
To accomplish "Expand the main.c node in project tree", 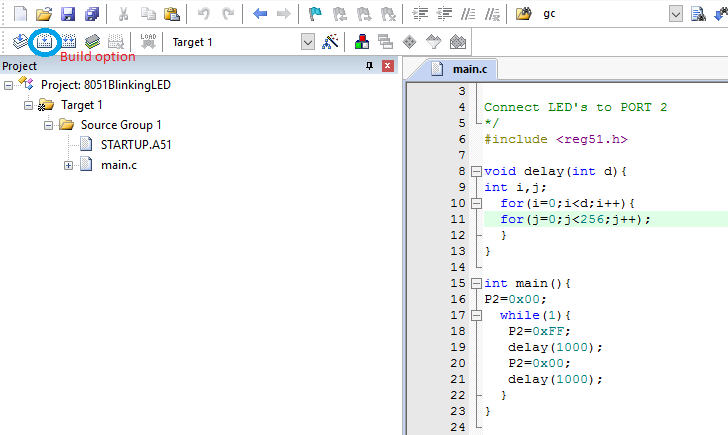I will (x=68, y=165).
